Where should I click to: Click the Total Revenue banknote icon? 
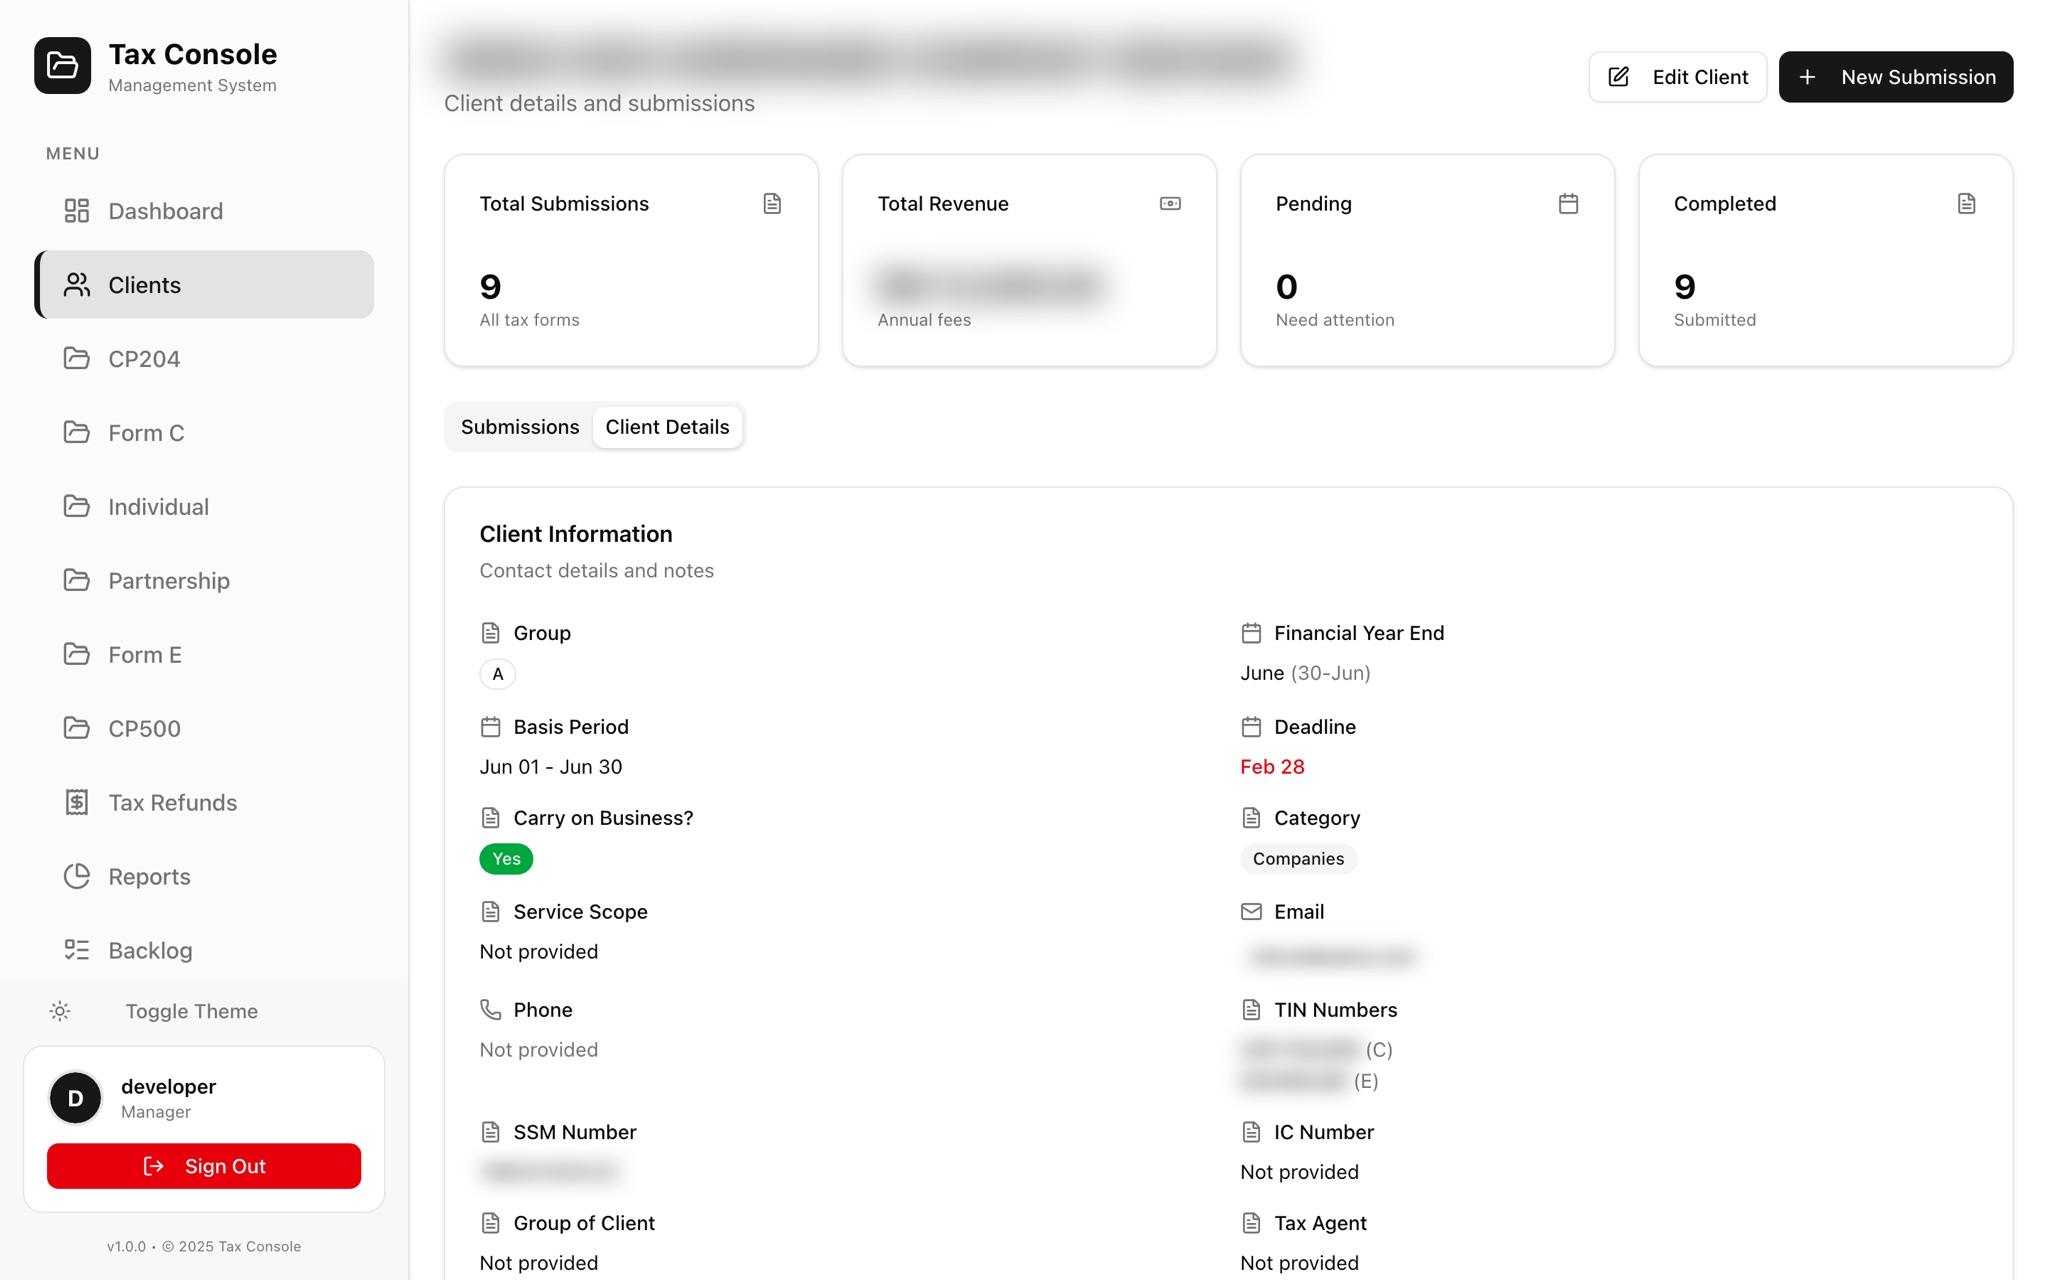click(x=1170, y=204)
